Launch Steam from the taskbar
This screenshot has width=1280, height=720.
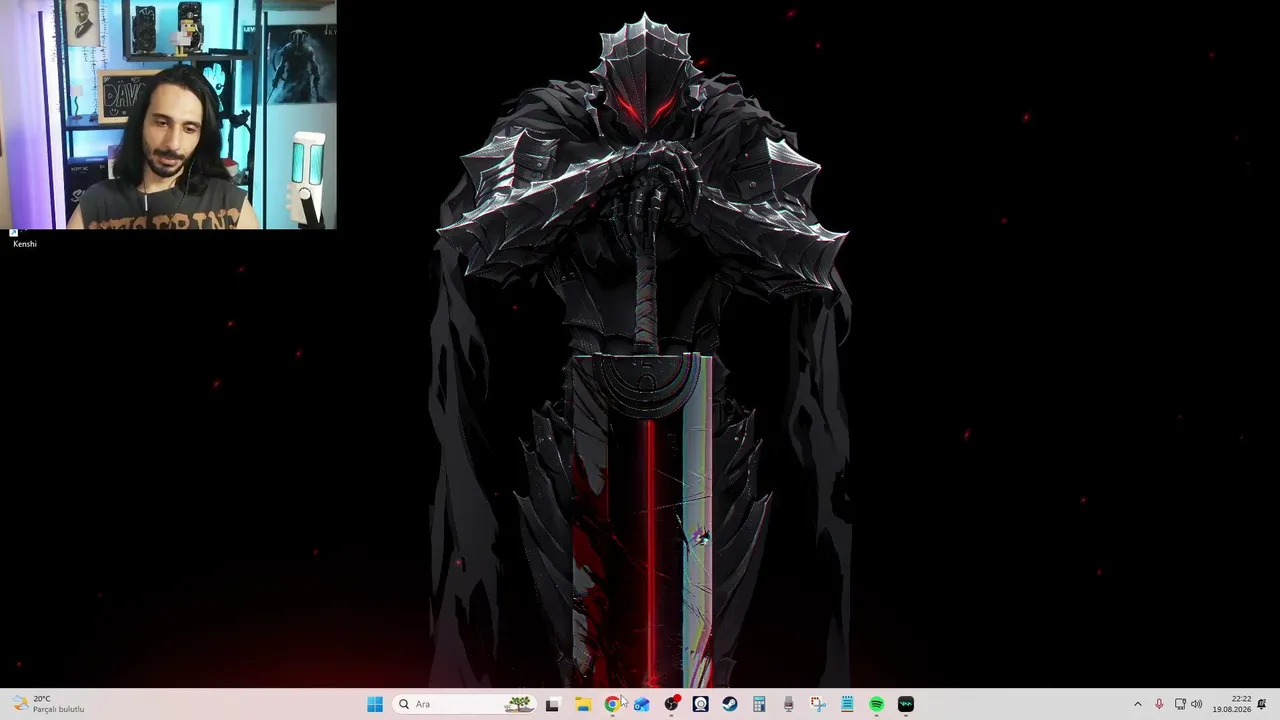pos(730,704)
